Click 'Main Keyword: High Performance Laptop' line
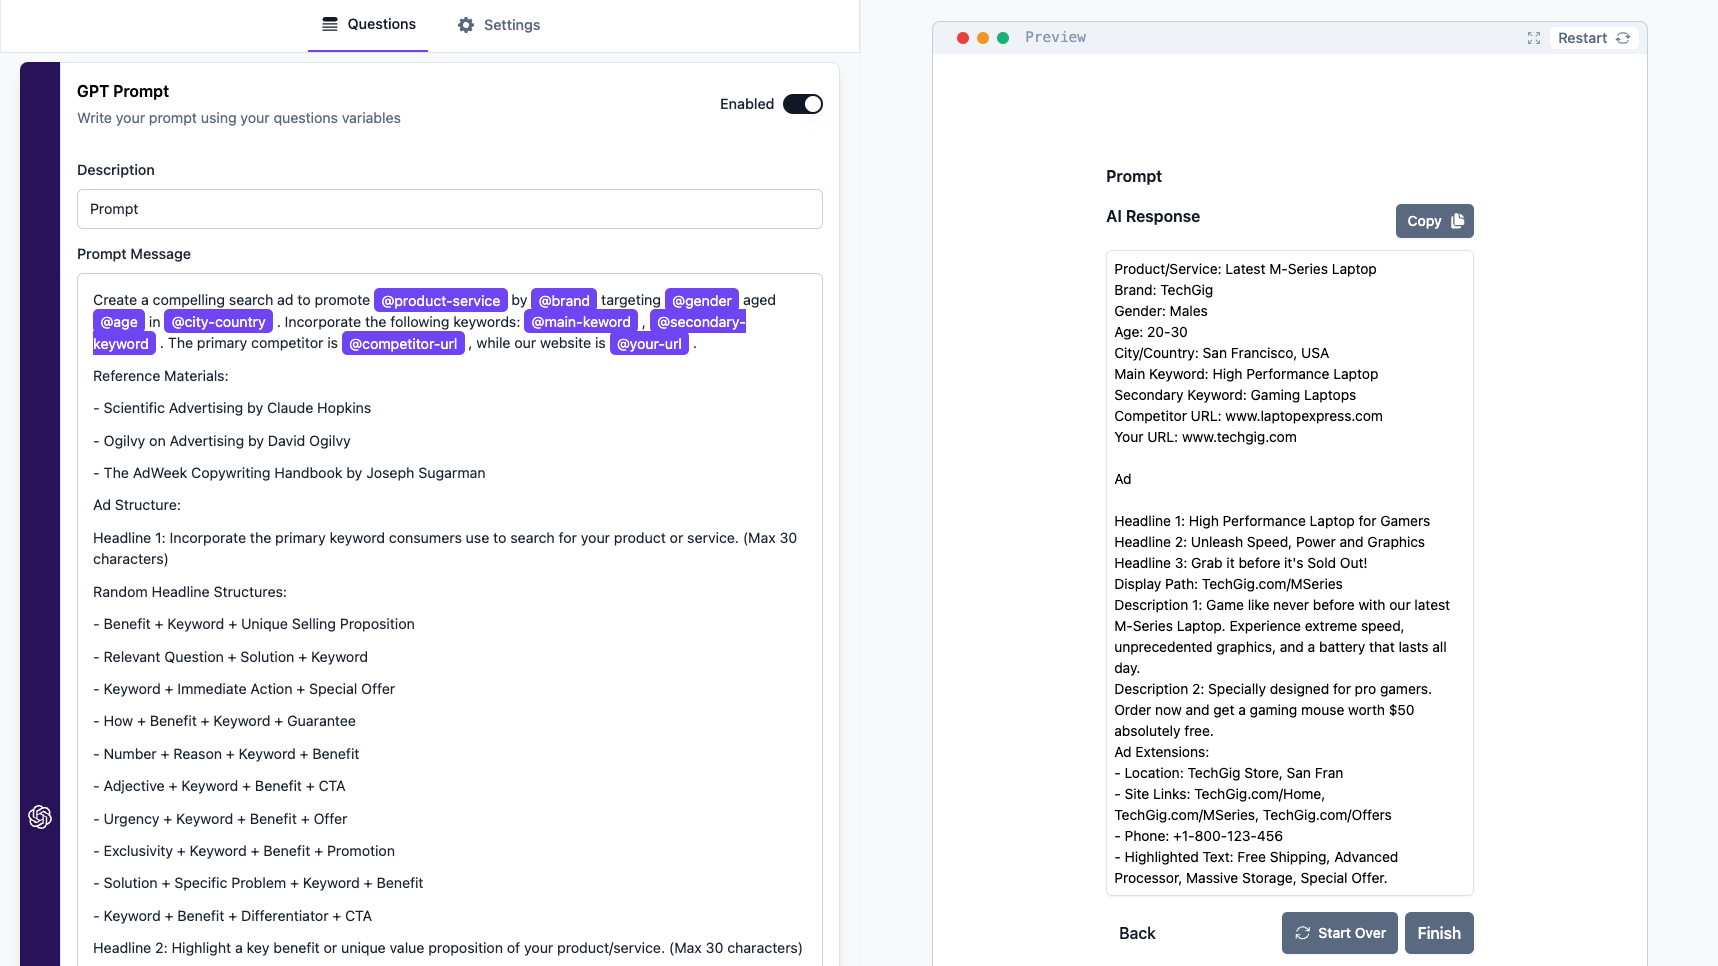 (x=1246, y=374)
